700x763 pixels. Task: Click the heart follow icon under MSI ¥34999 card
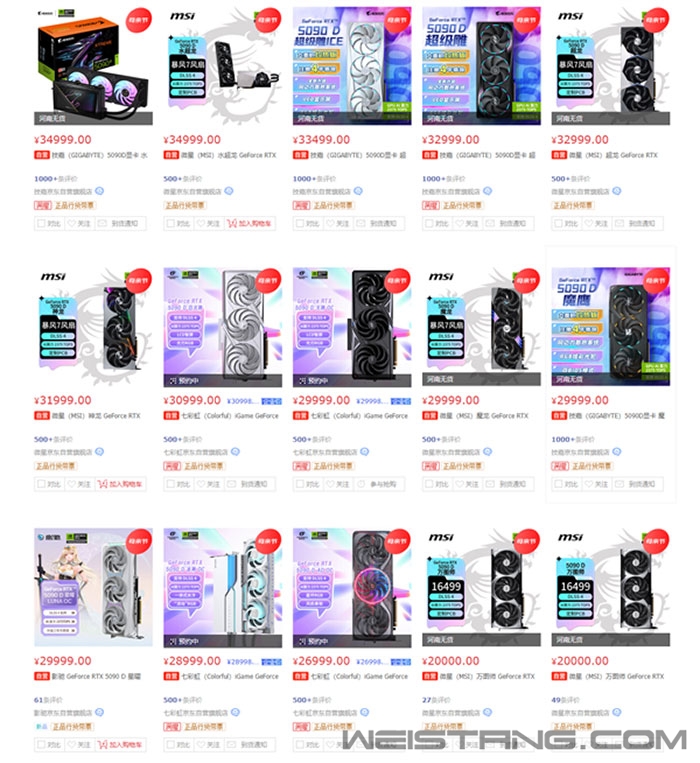(201, 223)
